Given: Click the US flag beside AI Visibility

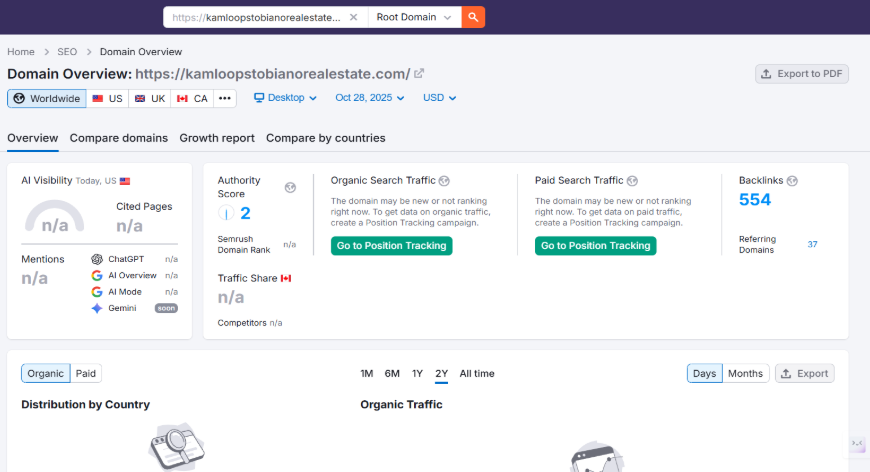Looking at the screenshot, I should pyautogui.click(x=125, y=181).
